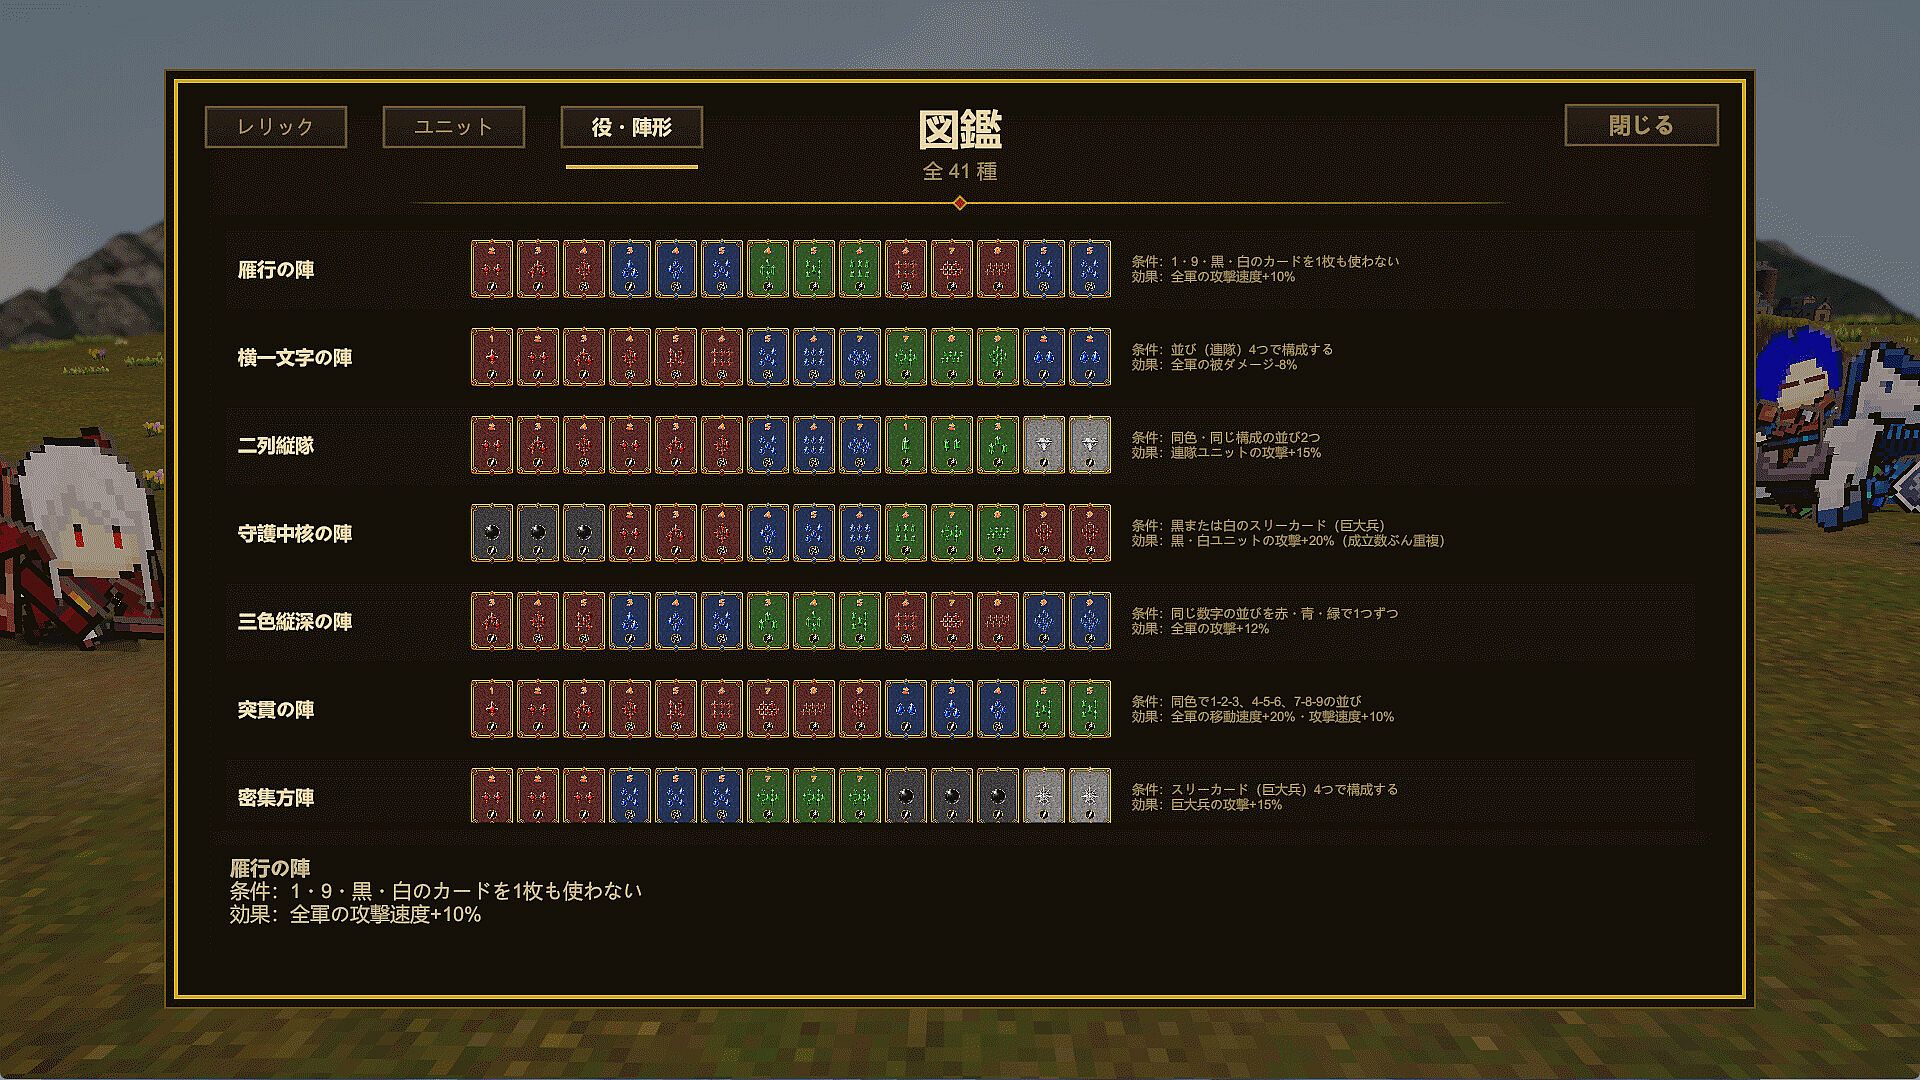Click the 巨大兵の攻撃+15% effect text
The width and height of the screenshot is (1920, 1080).
click(x=1226, y=805)
